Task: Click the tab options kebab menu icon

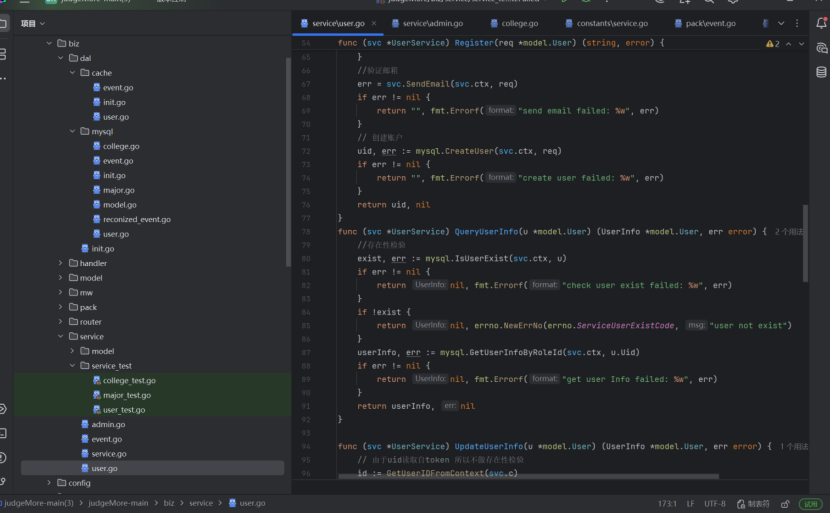Action: (797, 23)
